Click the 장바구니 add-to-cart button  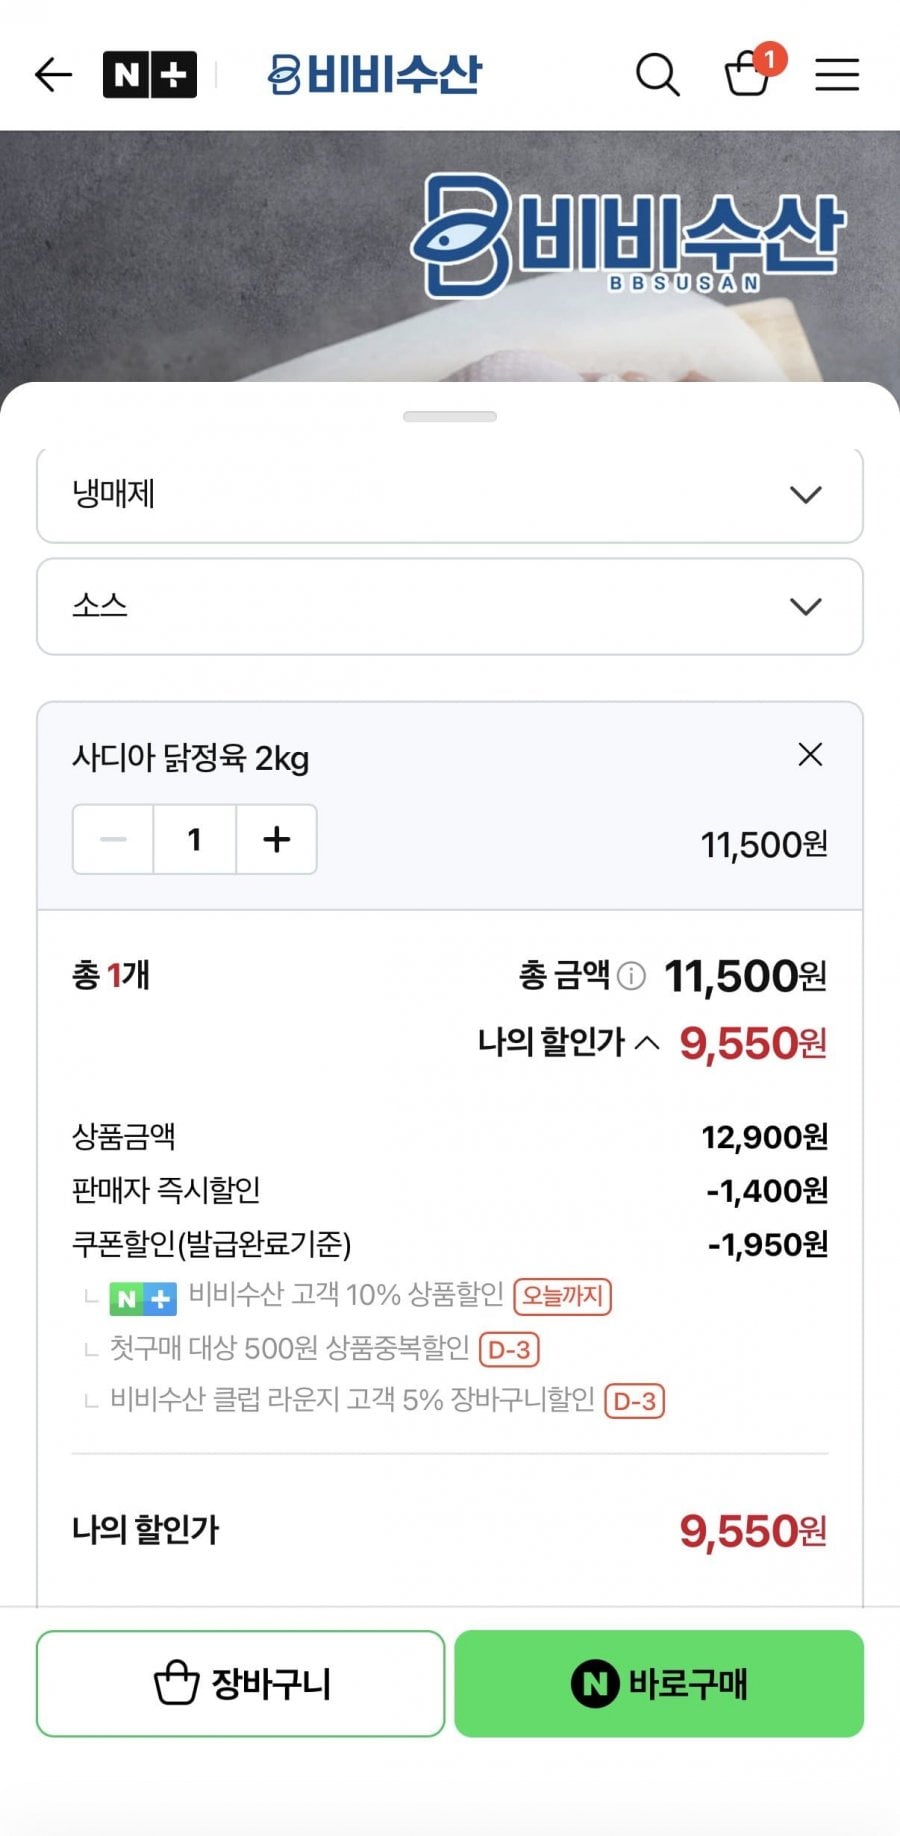click(240, 1684)
